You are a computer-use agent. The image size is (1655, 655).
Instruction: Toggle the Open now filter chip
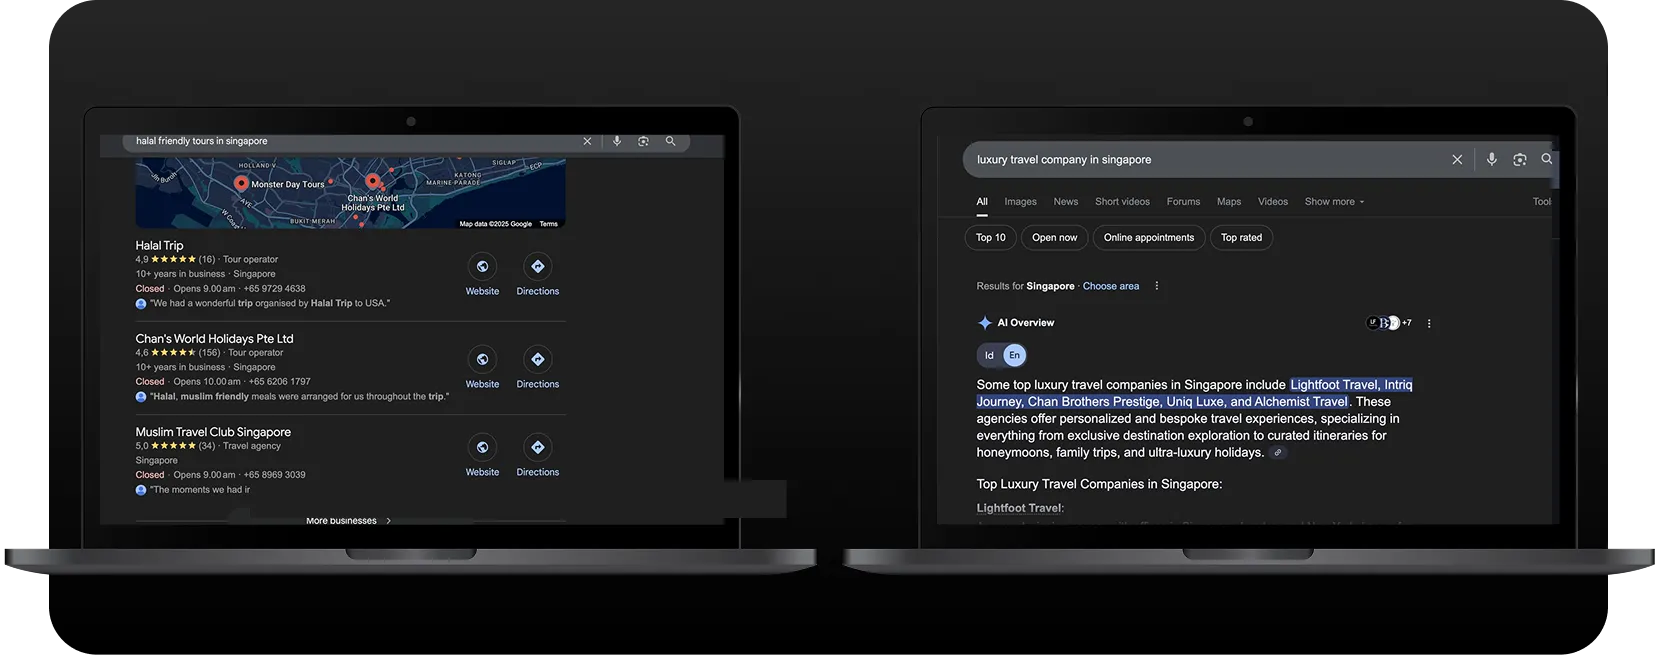[1054, 238]
